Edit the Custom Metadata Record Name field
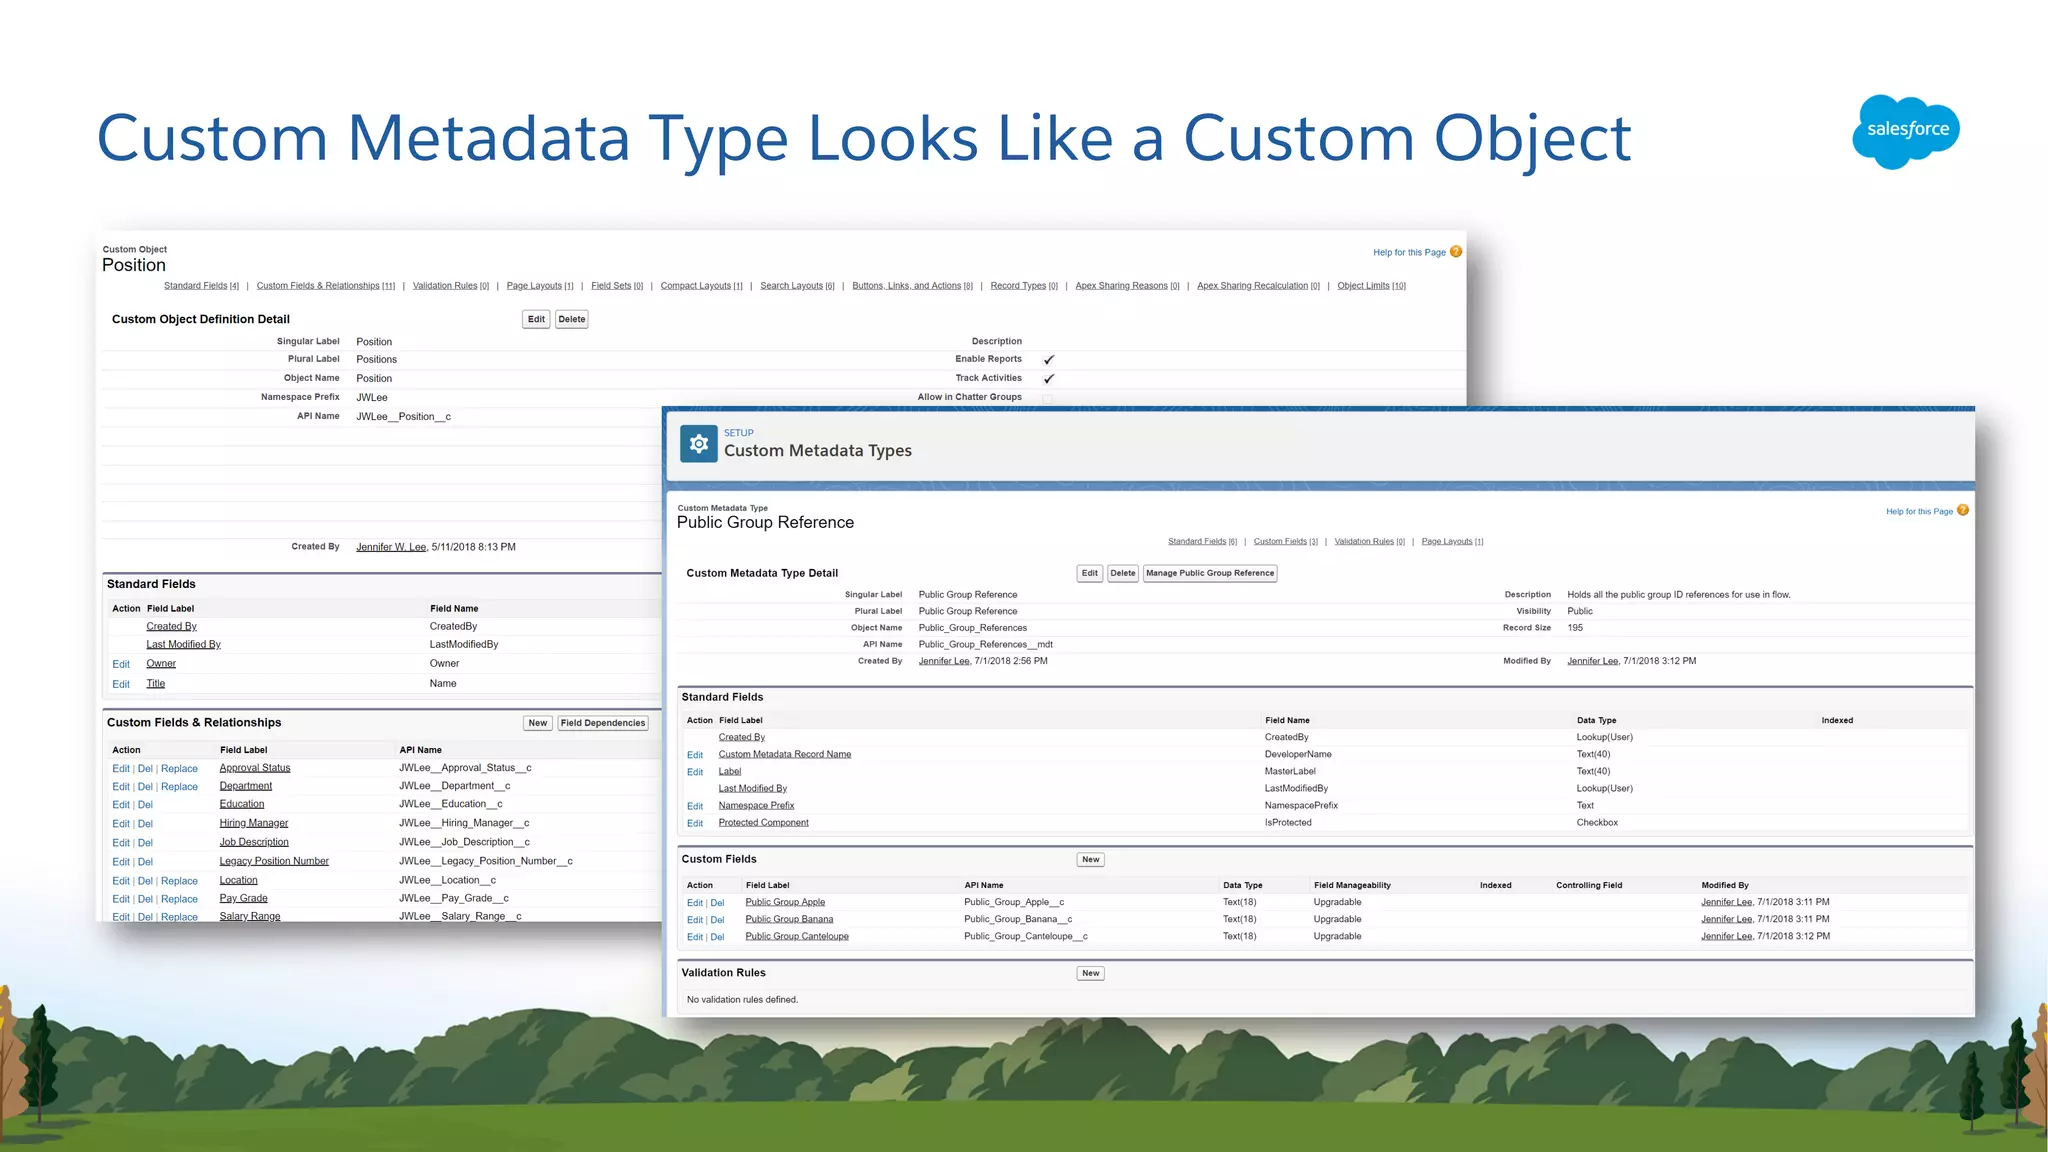 tap(695, 755)
